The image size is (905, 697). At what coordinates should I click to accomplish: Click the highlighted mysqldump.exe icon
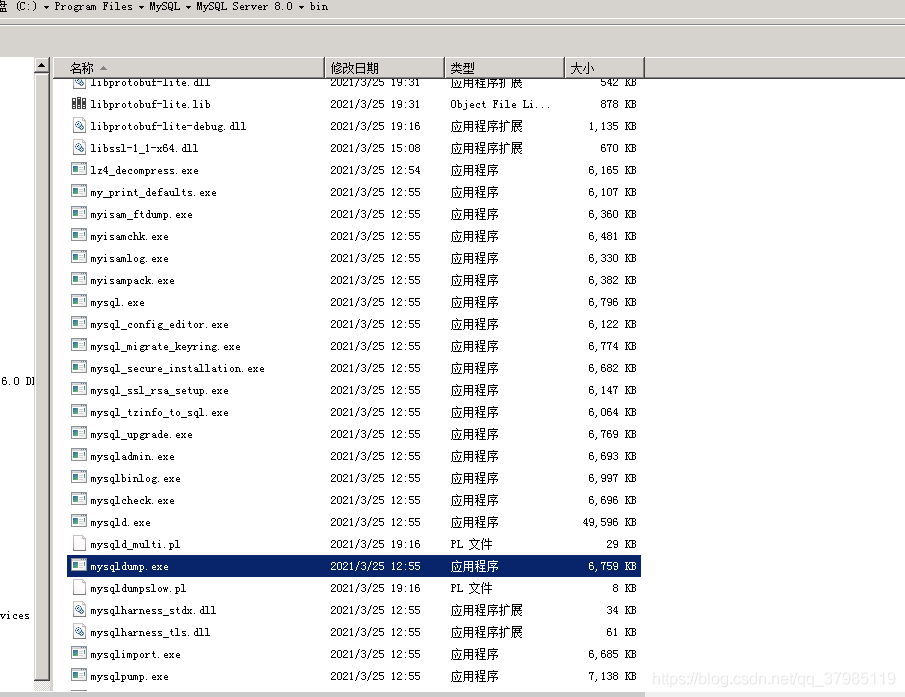79,565
